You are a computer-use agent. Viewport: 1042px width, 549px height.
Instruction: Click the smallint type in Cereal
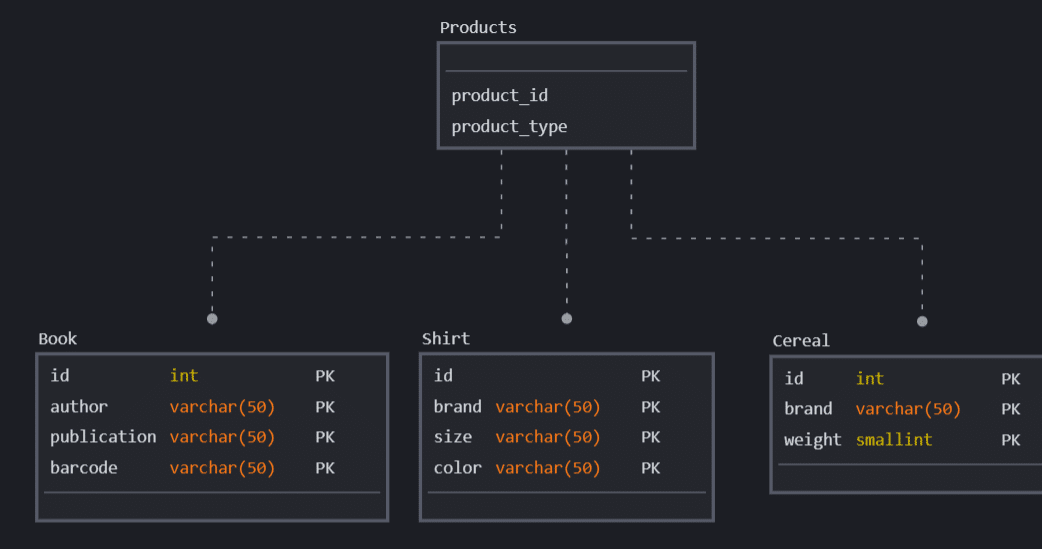[x=894, y=440]
